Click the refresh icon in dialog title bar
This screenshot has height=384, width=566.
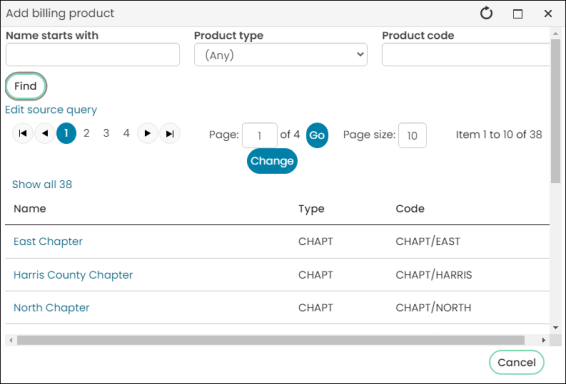486,13
